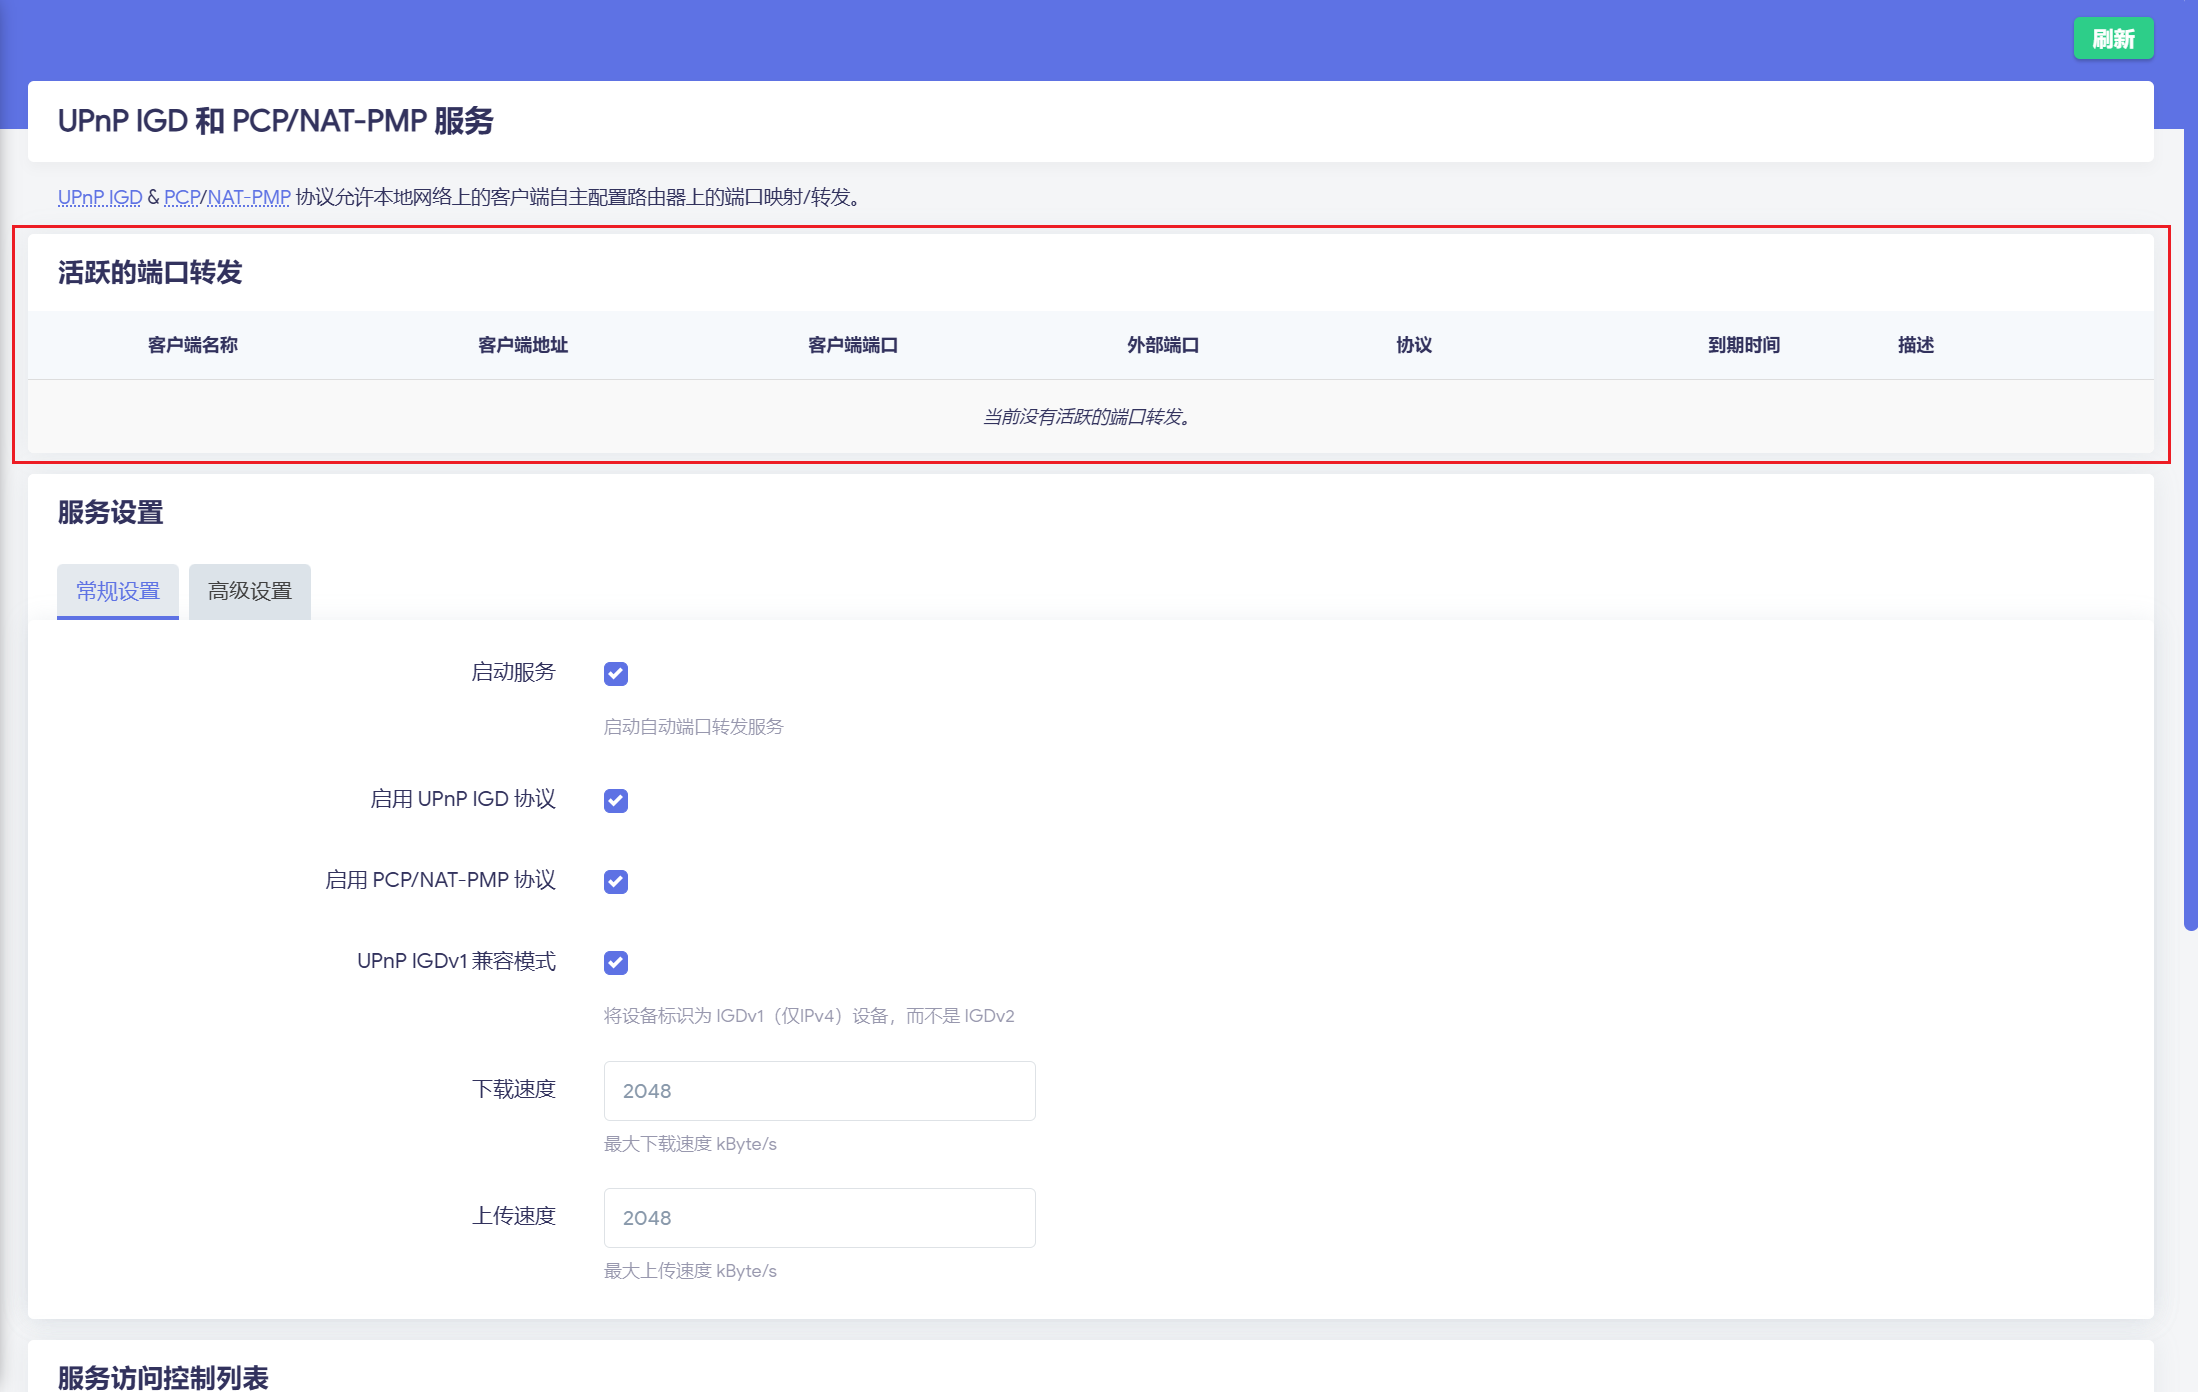The height and width of the screenshot is (1392, 2198).
Task: Select the 下载速度 input field
Action: pos(818,1090)
